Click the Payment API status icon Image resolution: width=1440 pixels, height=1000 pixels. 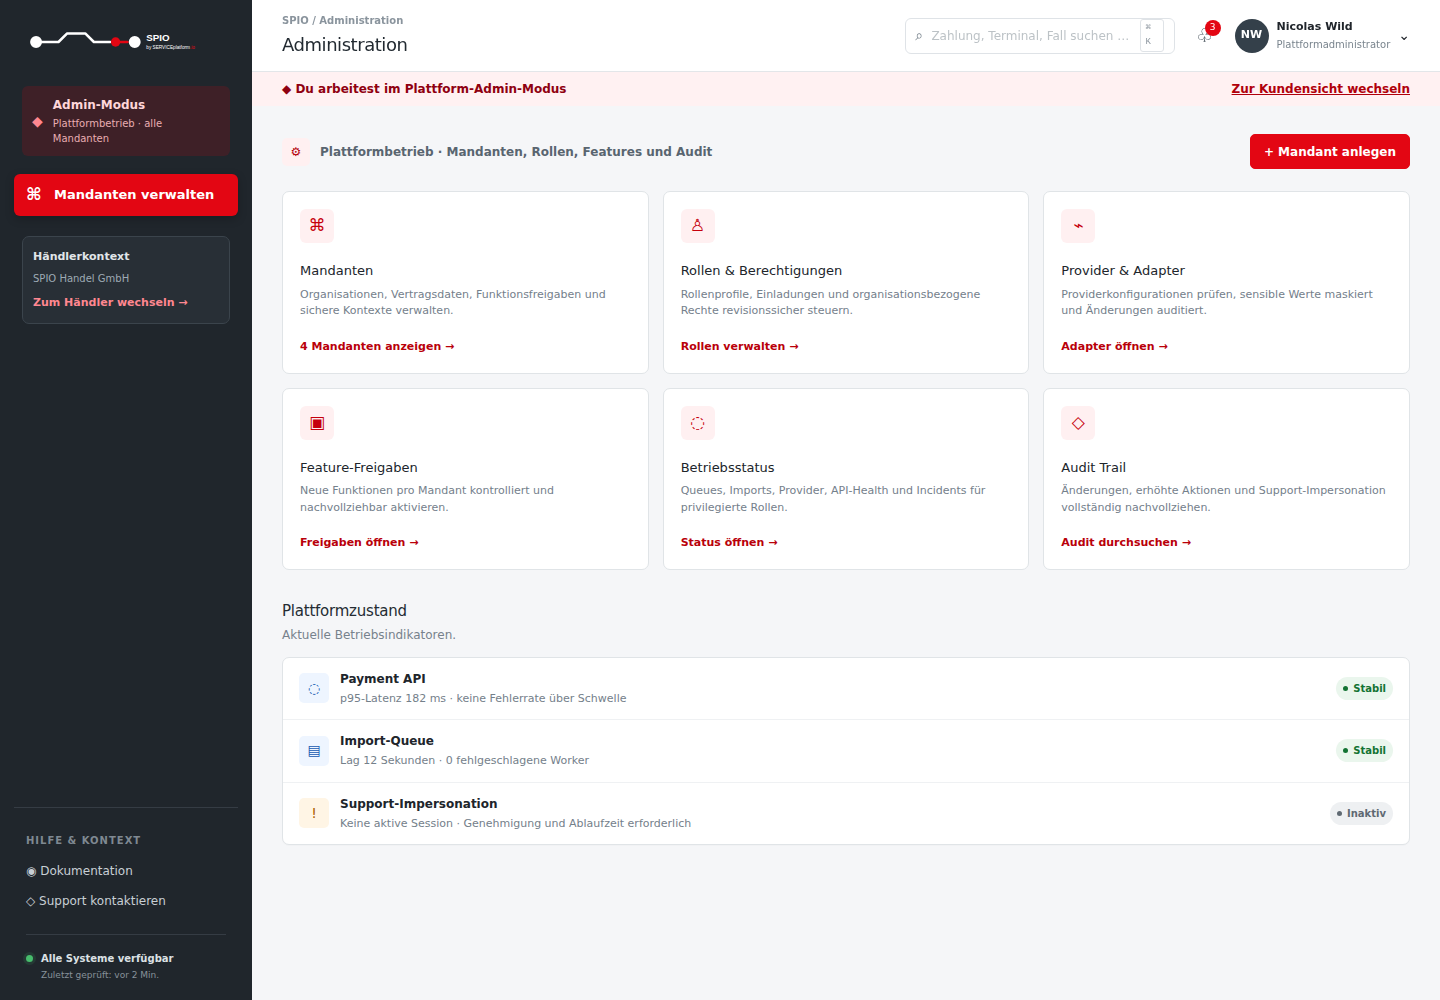tap(314, 688)
